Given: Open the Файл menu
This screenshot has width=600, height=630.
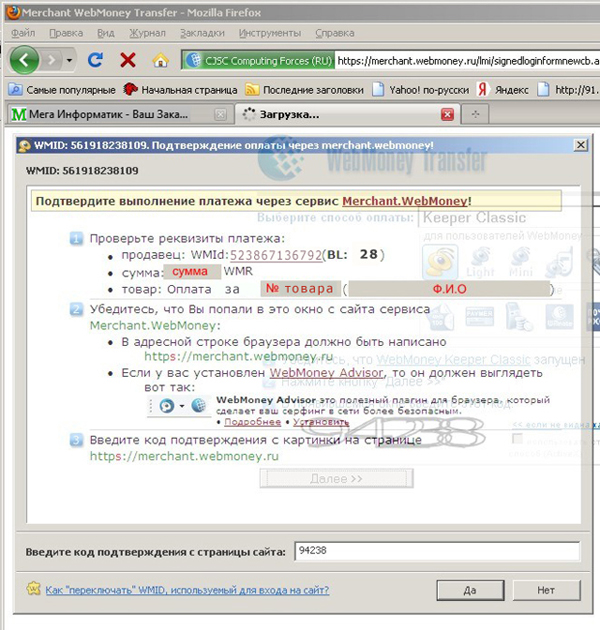Looking at the screenshot, I should click(x=23, y=33).
